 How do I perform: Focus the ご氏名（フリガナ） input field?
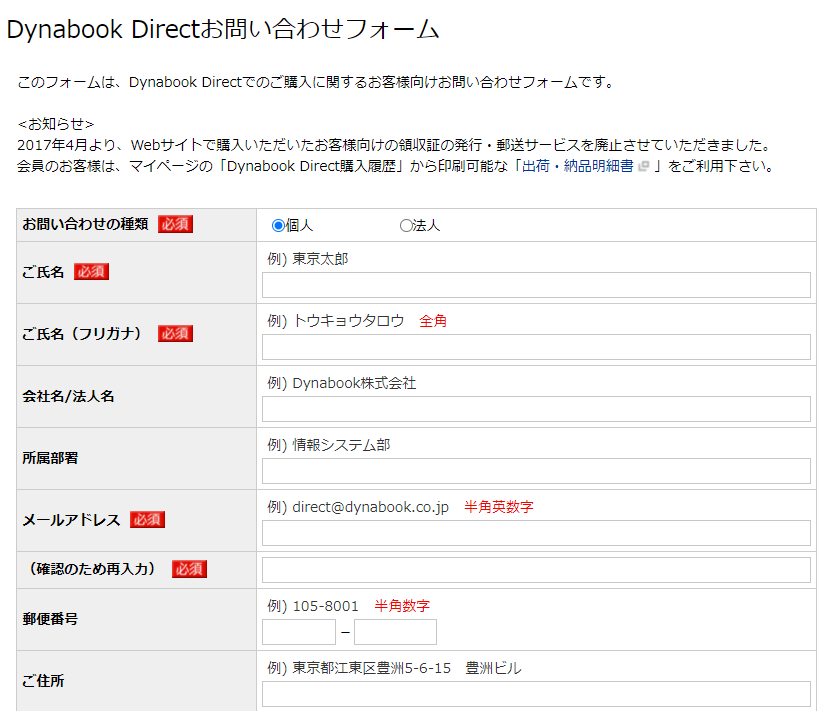(x=536, y=347)
